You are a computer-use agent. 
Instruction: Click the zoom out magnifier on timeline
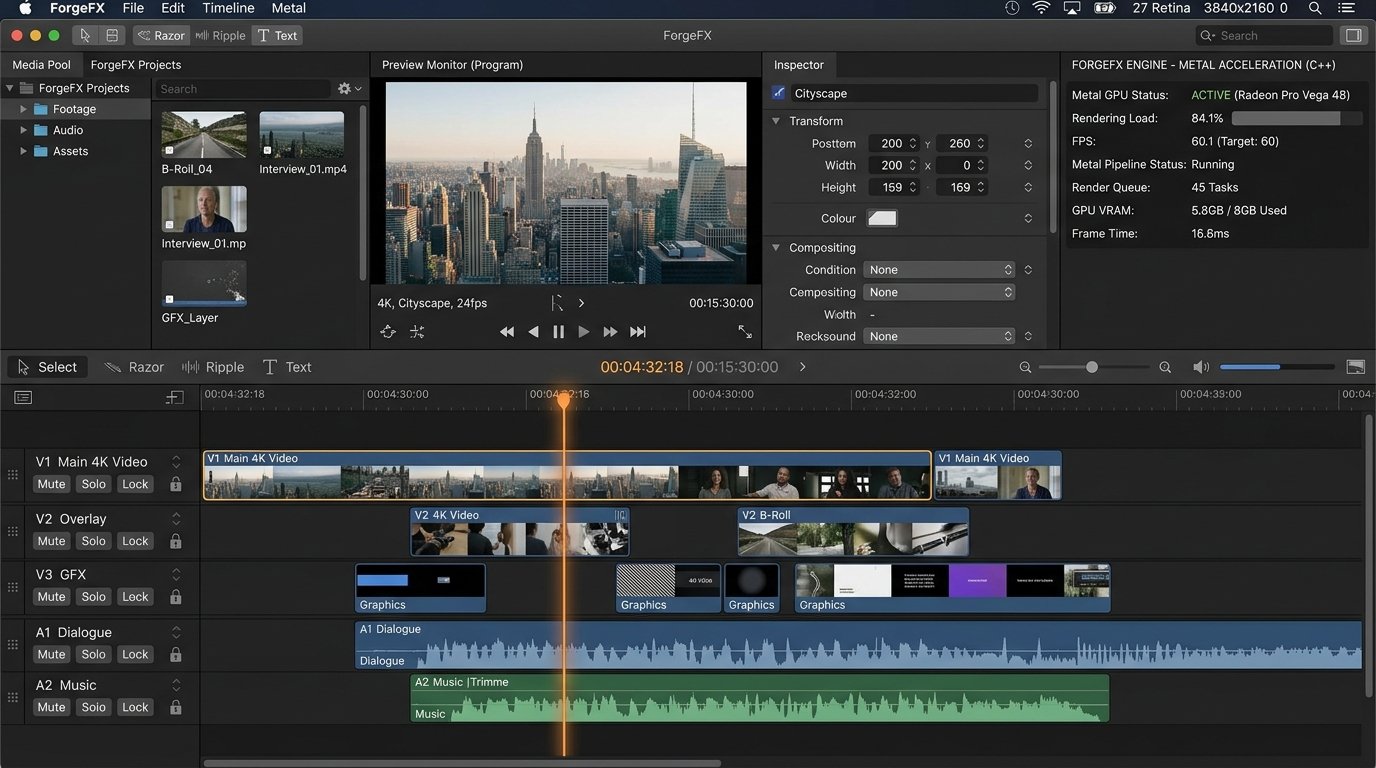point(1025,367)
